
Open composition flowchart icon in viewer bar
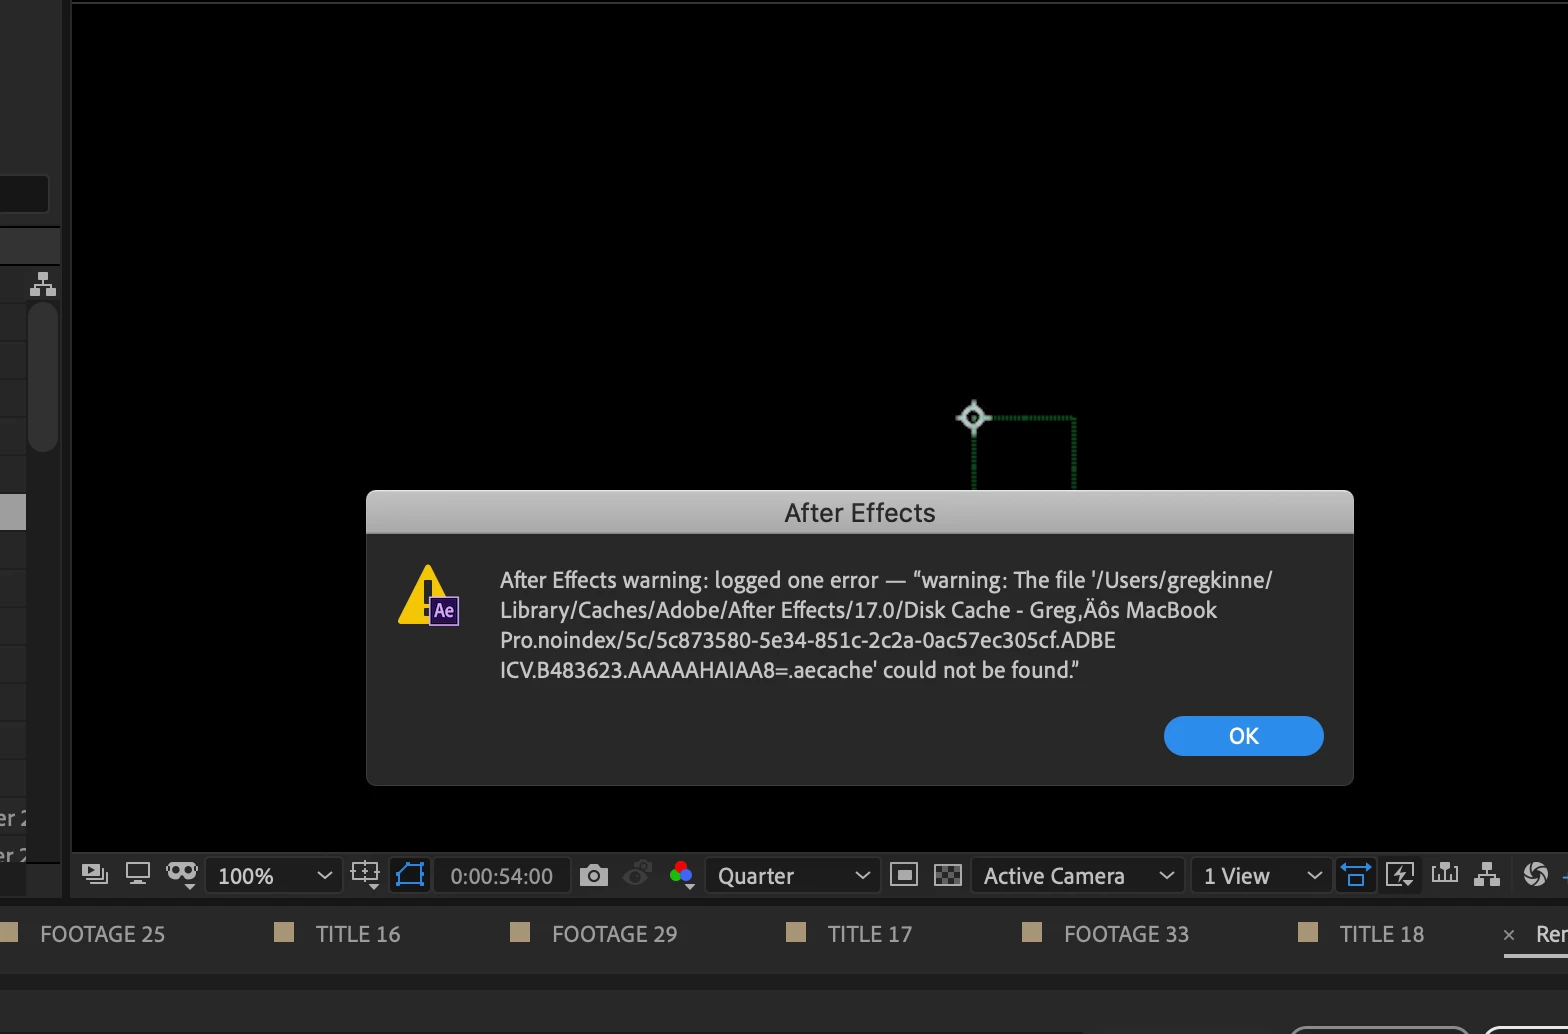click(1487, 875)
